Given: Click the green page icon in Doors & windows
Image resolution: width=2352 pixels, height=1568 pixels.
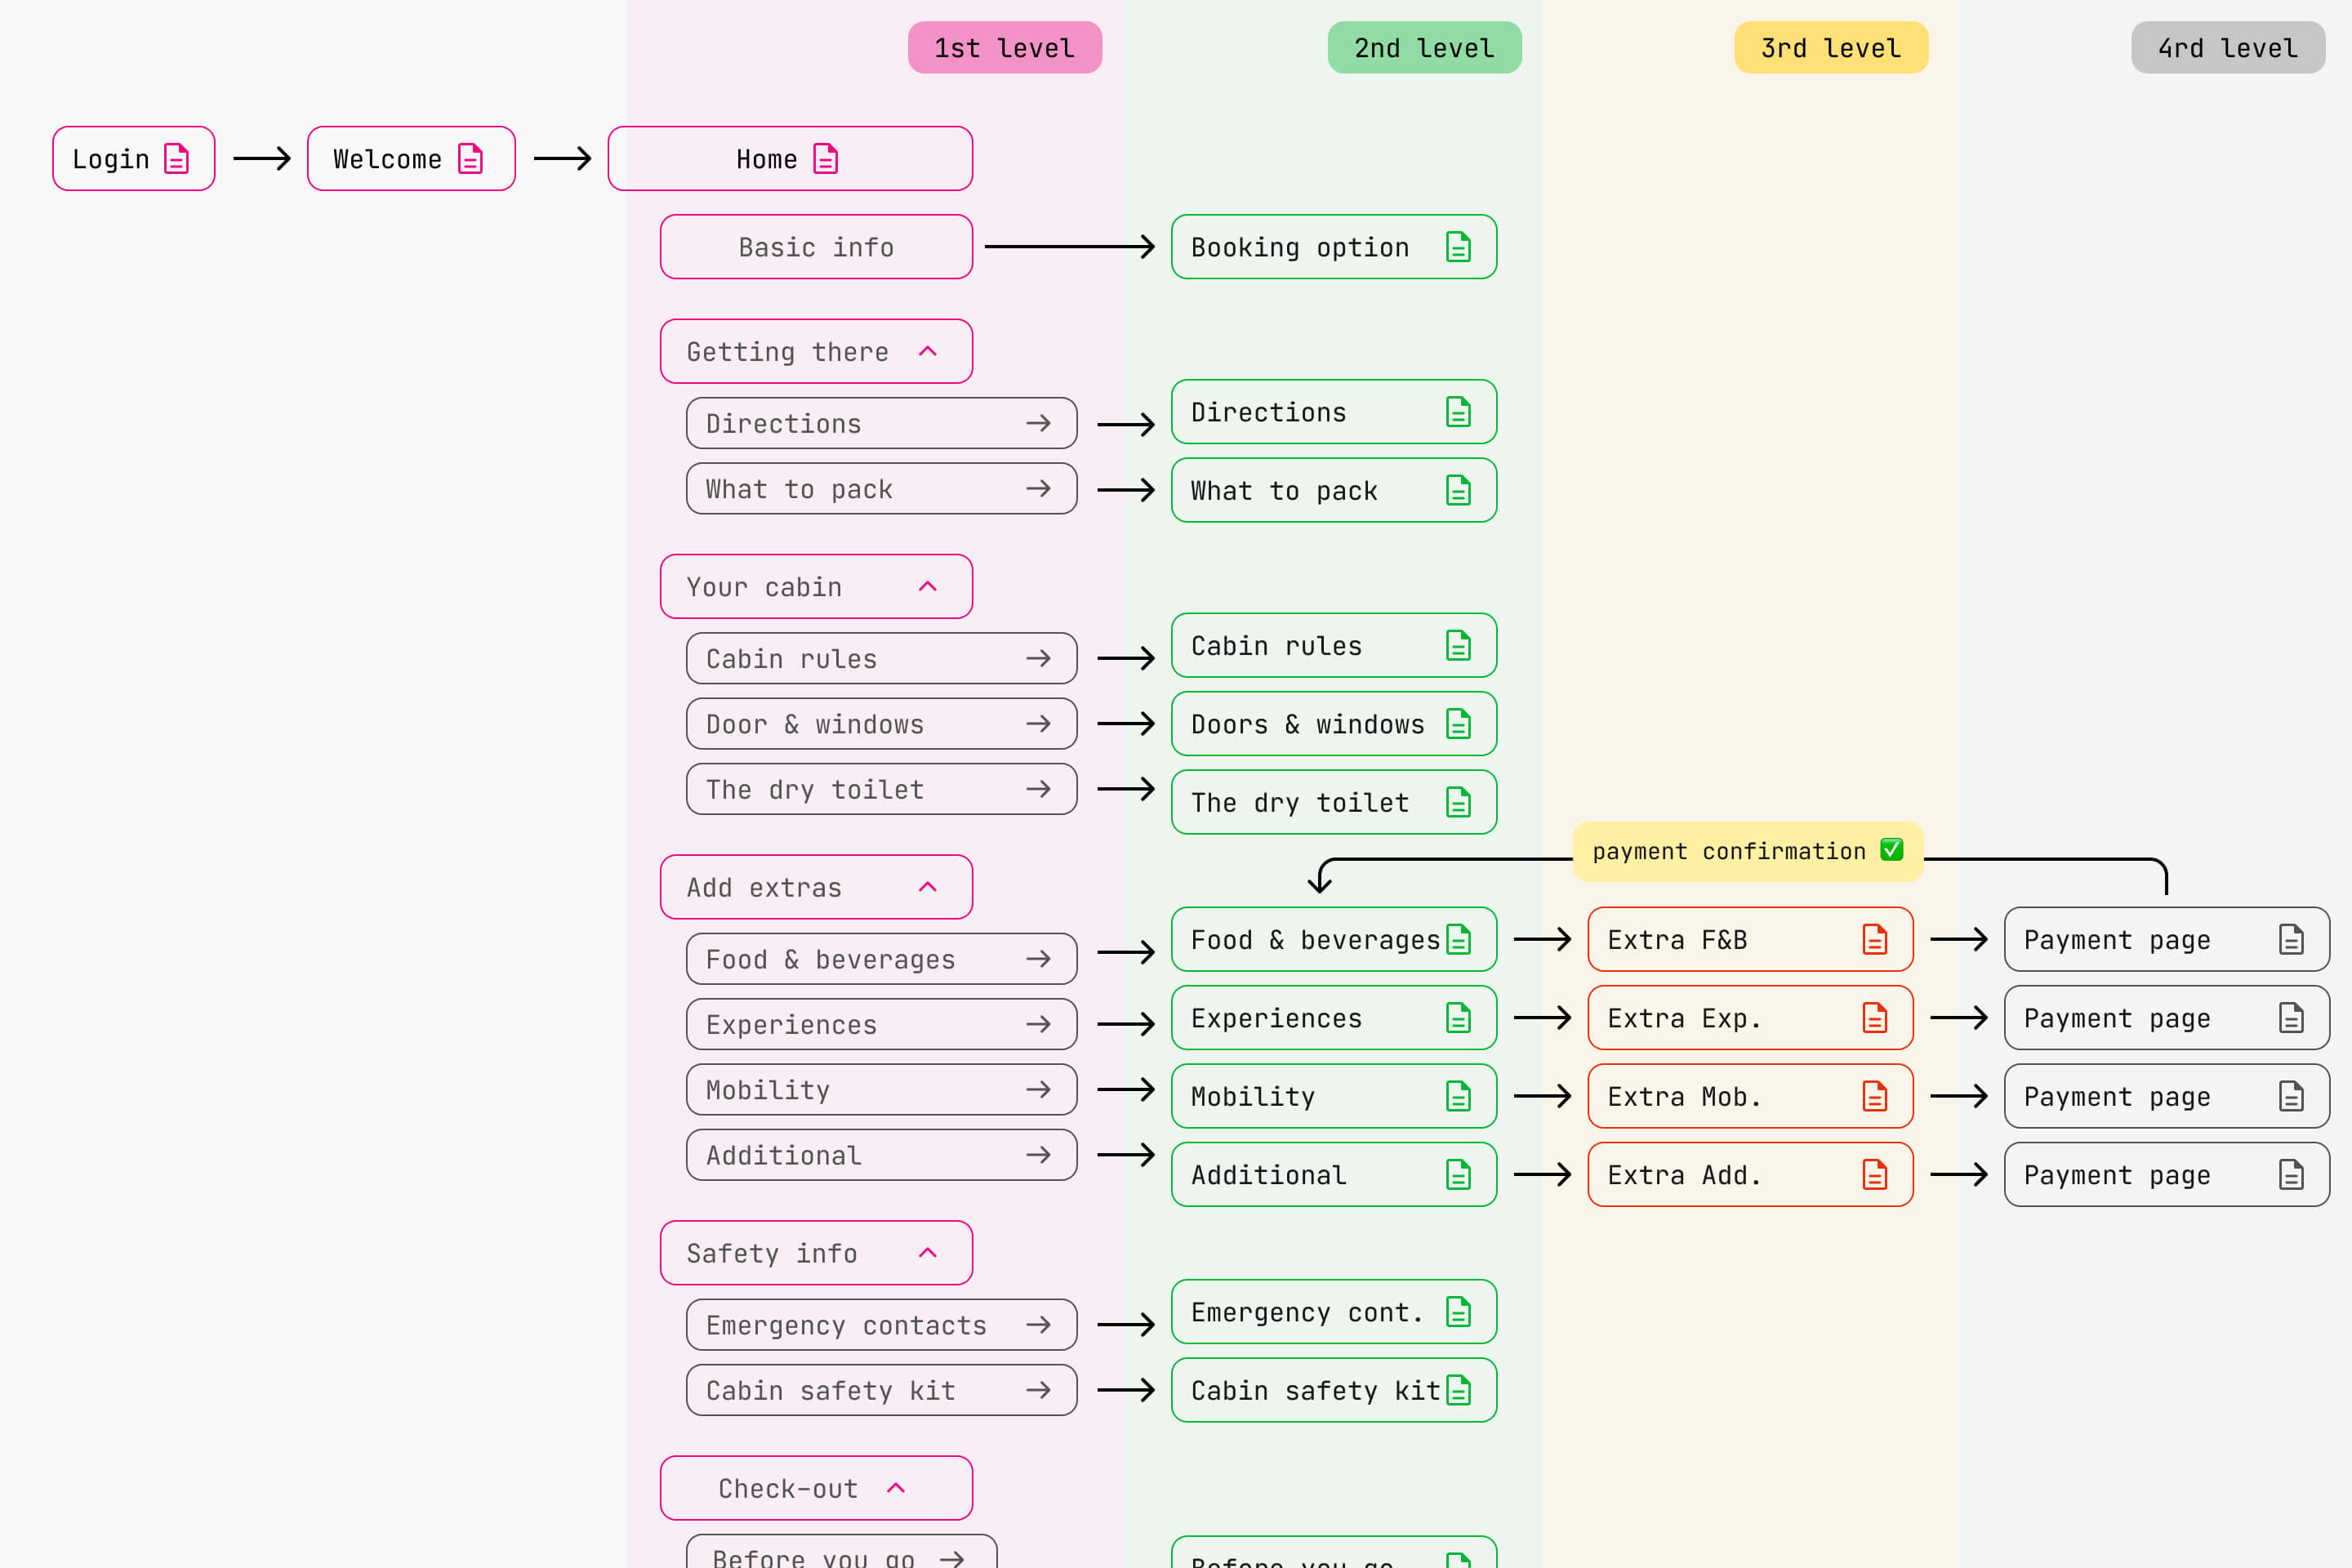Looking at the screenshot, I should pyautogui.click(x=1458, y=724).
